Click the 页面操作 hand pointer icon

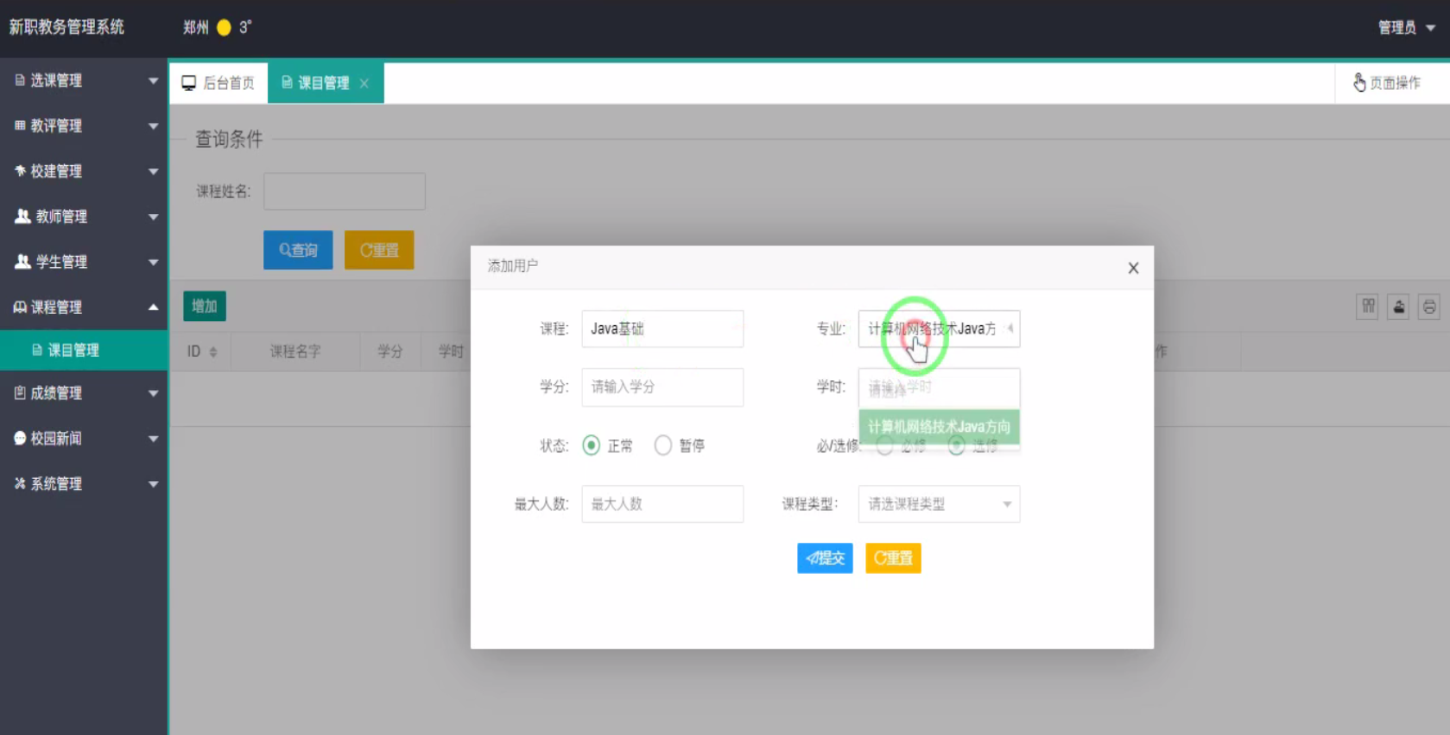(1360, 83)
